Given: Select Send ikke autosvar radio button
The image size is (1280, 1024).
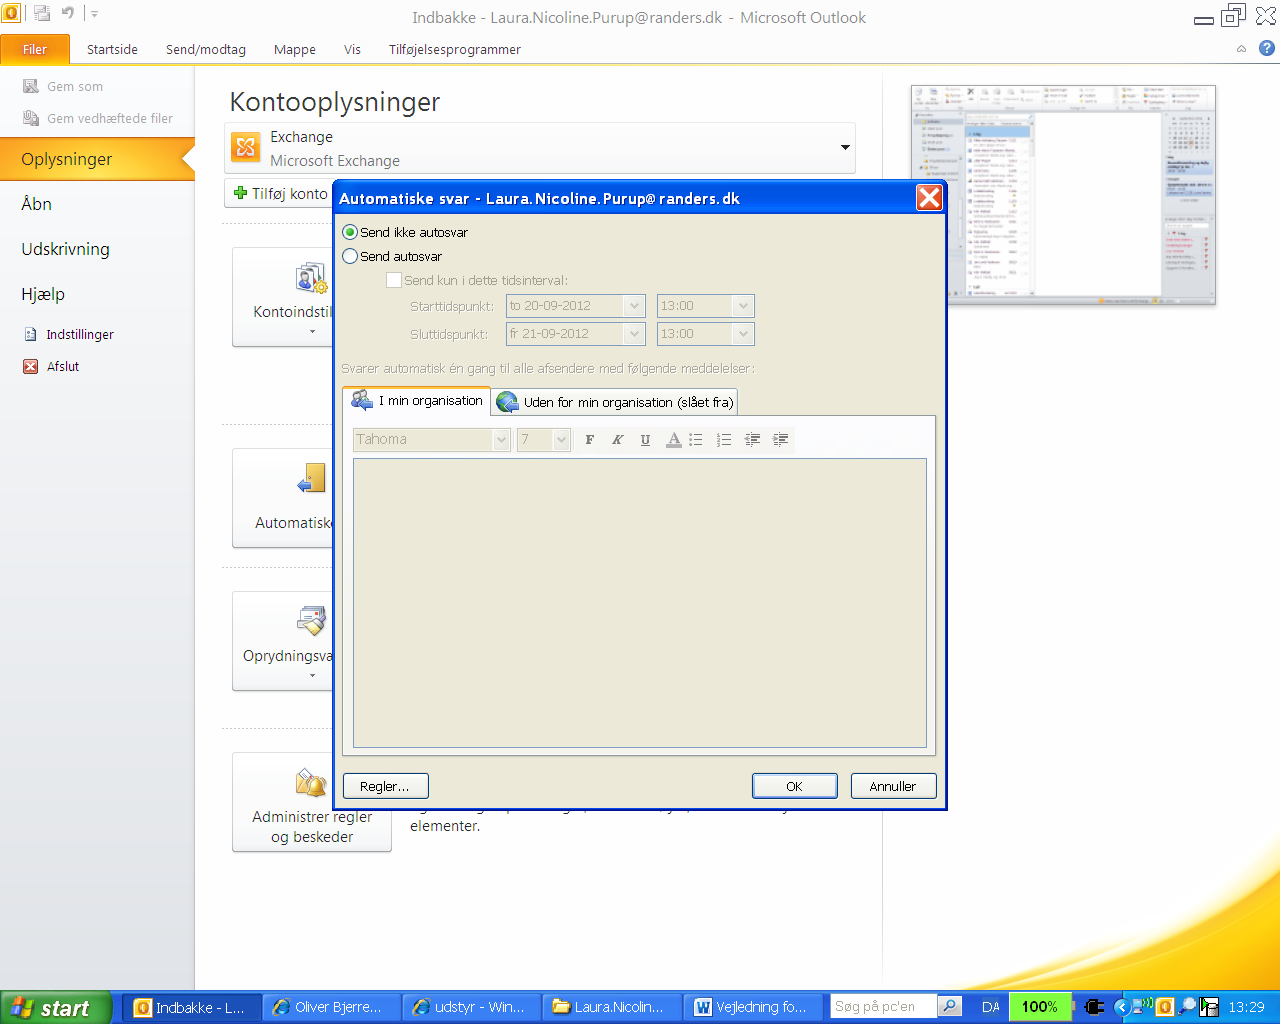Looking at the screenshot, I should click(350, 232).
